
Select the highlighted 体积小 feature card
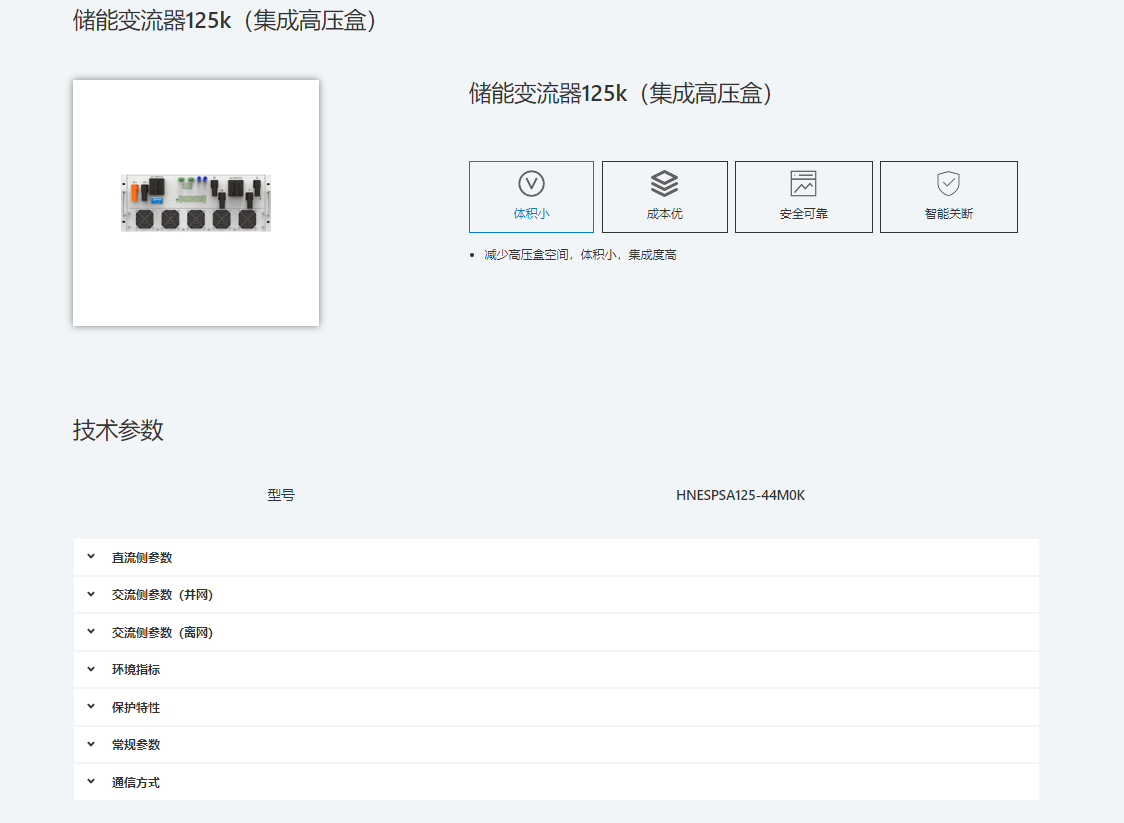532,196
